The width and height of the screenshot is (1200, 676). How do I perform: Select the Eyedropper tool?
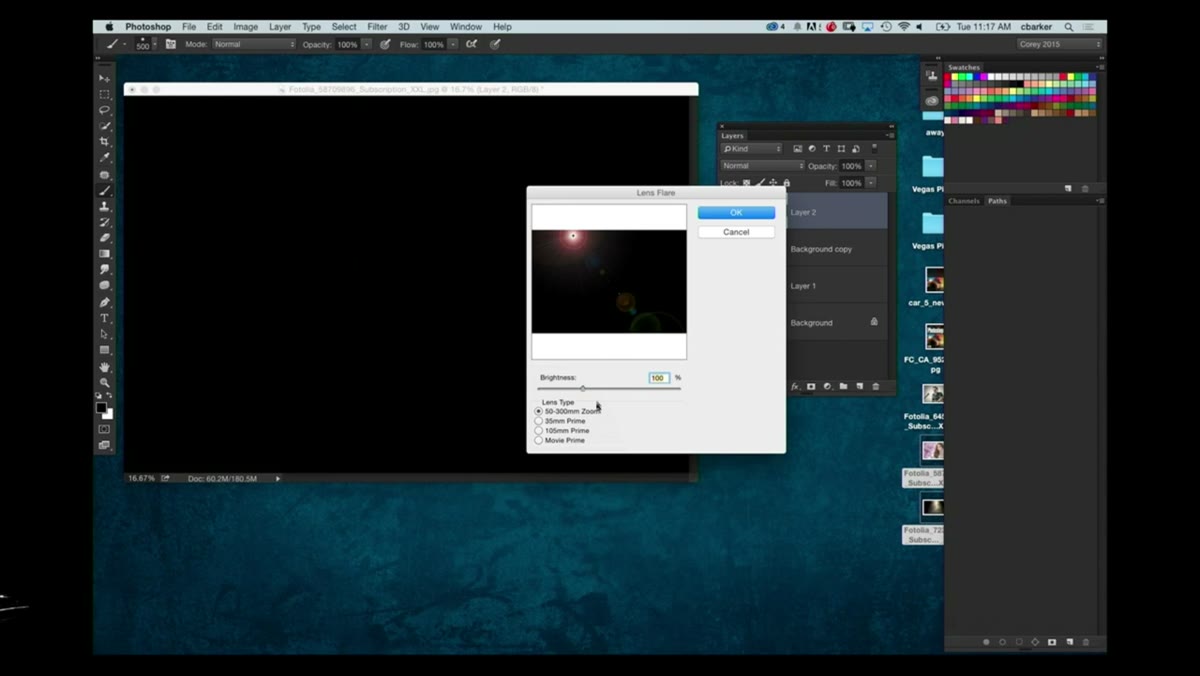104,158
